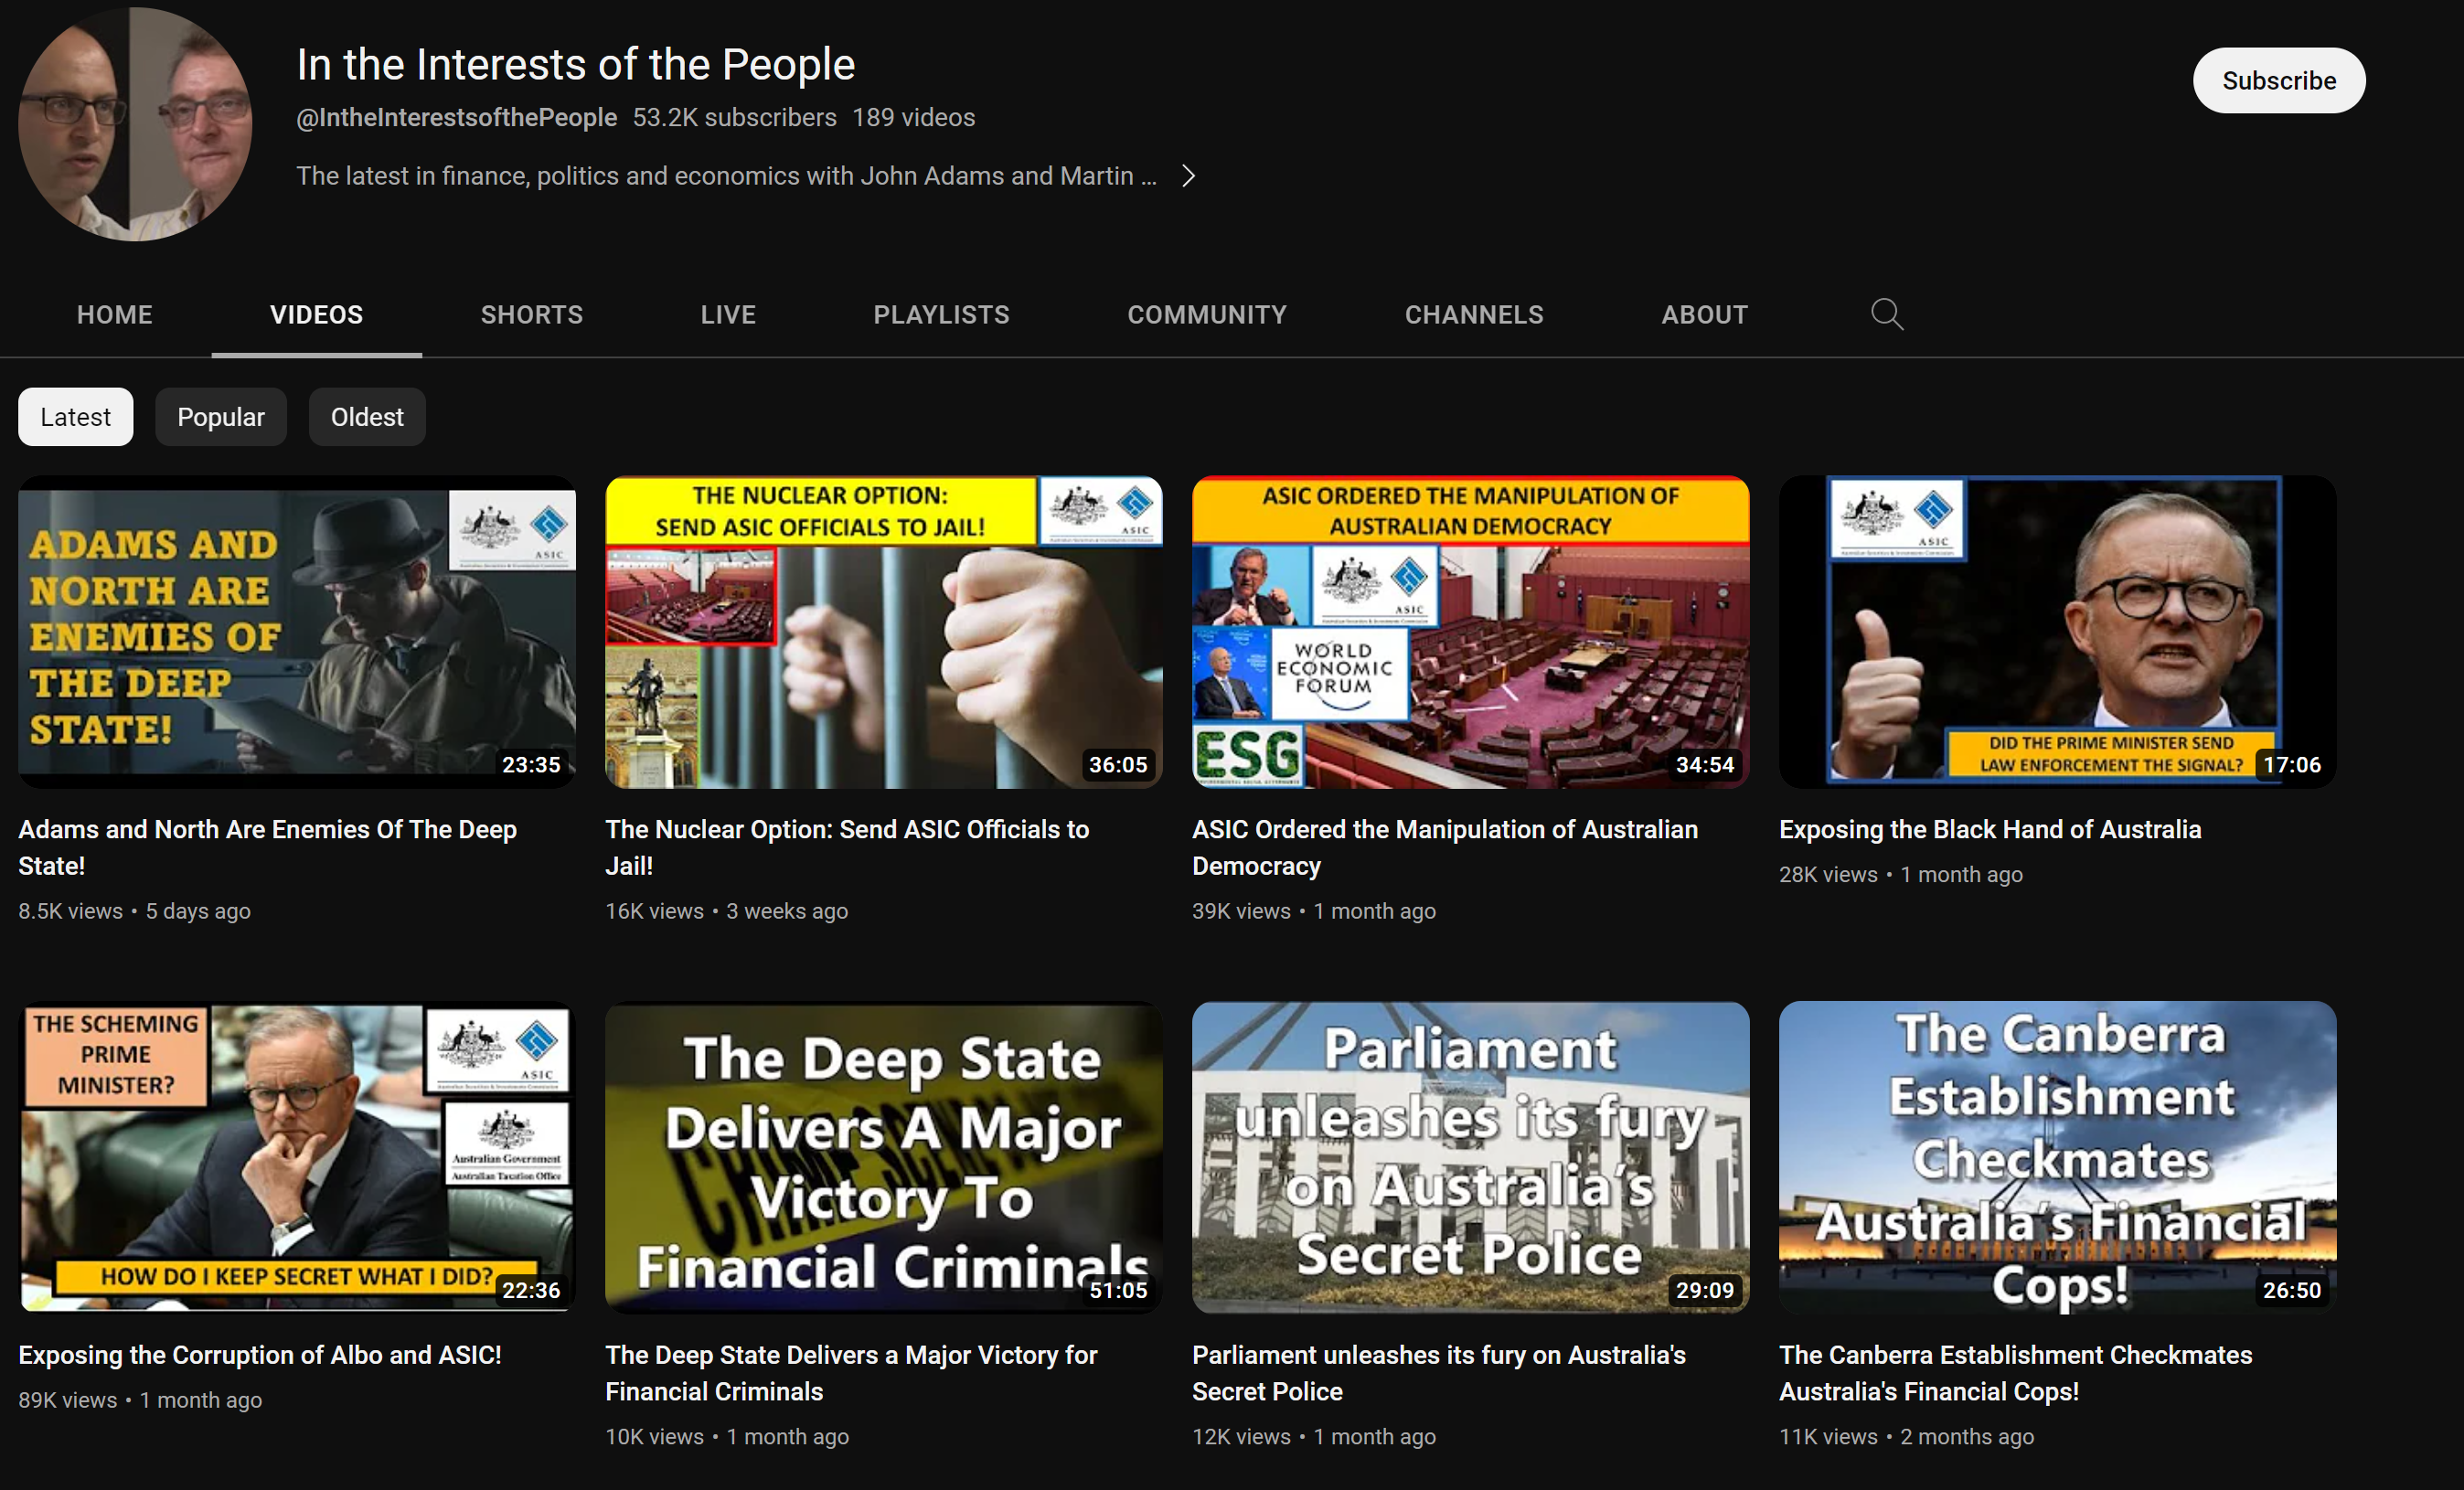This screenshot has width=2464, height=1490.
Task: Click the 11K views, 2 months ago text
Action: 1907,1437
